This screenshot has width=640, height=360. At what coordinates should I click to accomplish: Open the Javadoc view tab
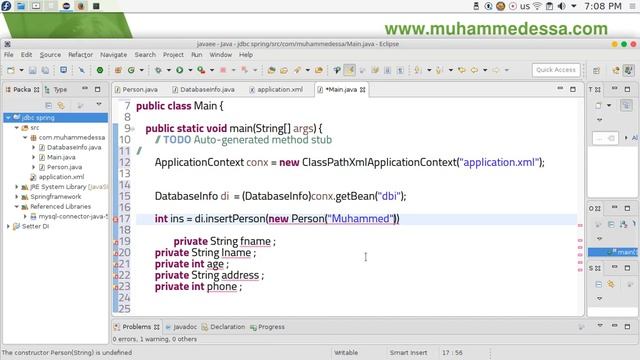[181, 327]
